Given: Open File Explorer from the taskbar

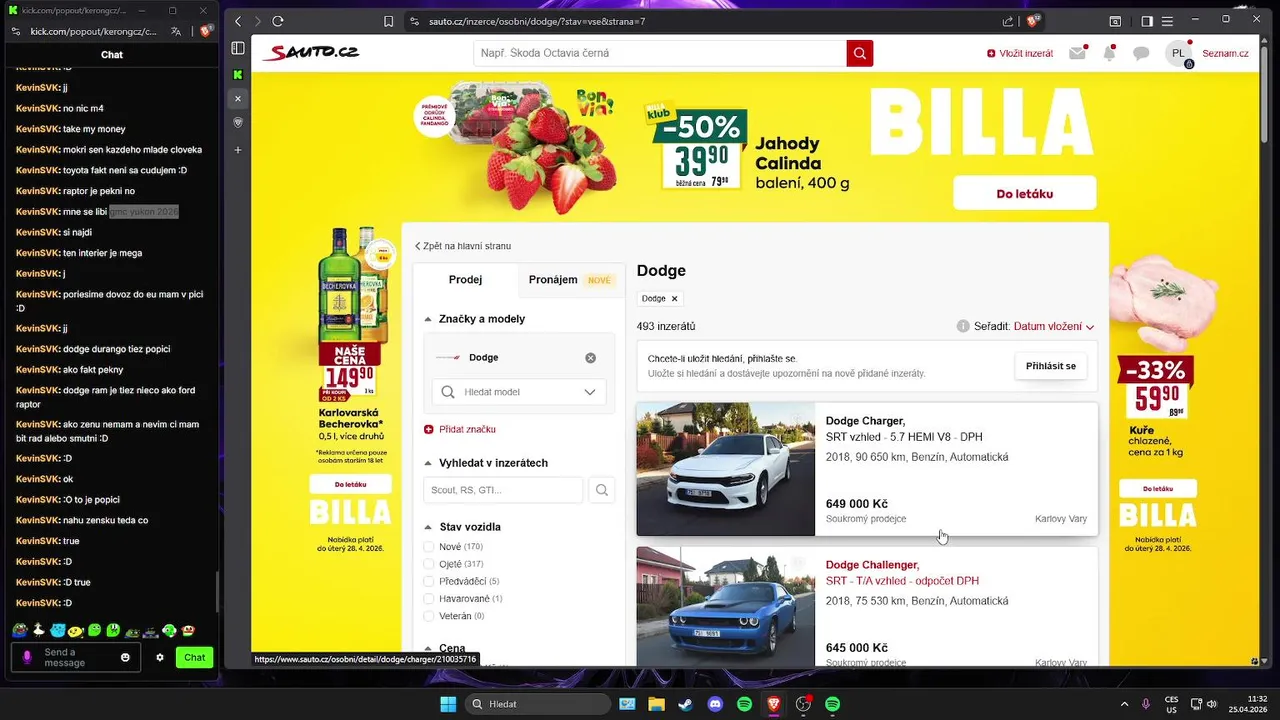Looking at the screenshot, I should pos(656,704).
